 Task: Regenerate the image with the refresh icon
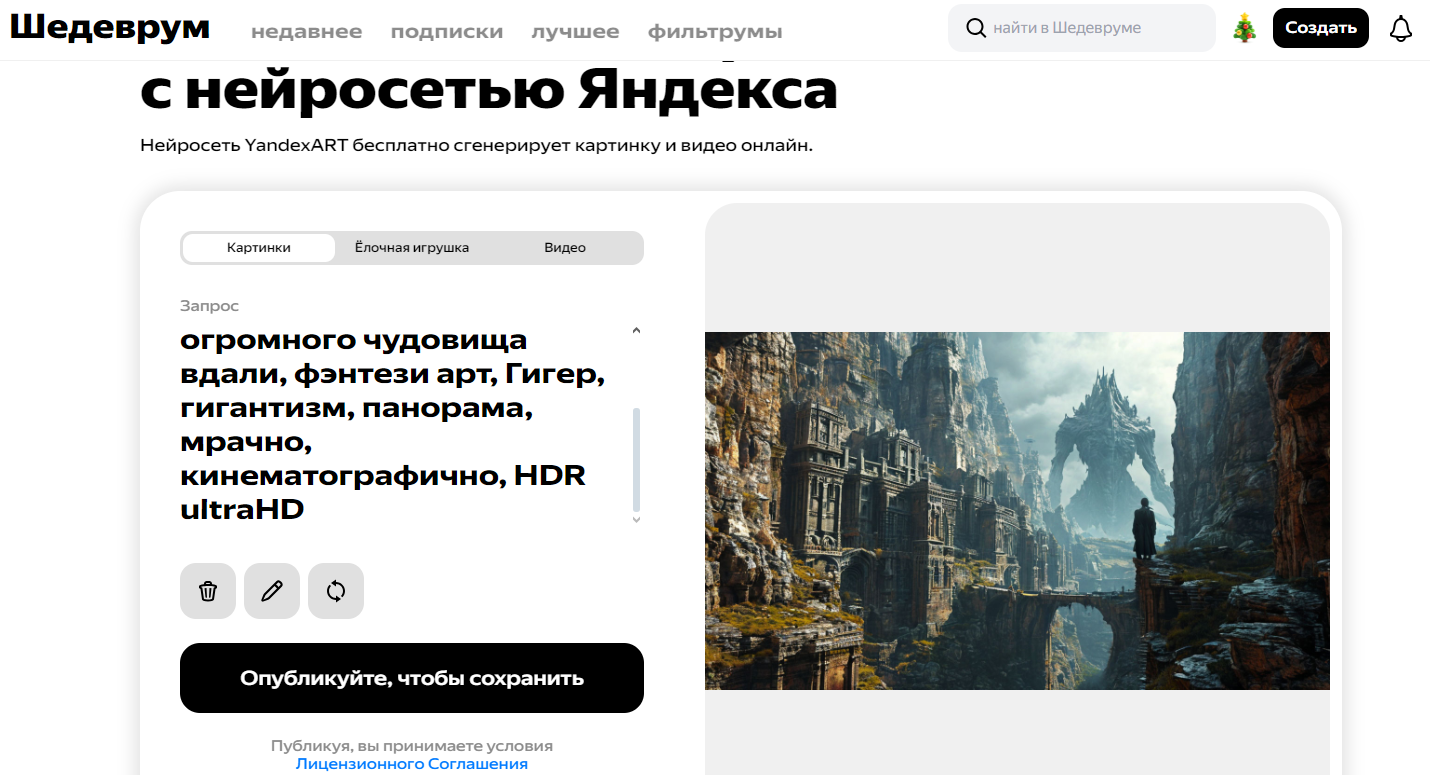click(335, 591)
